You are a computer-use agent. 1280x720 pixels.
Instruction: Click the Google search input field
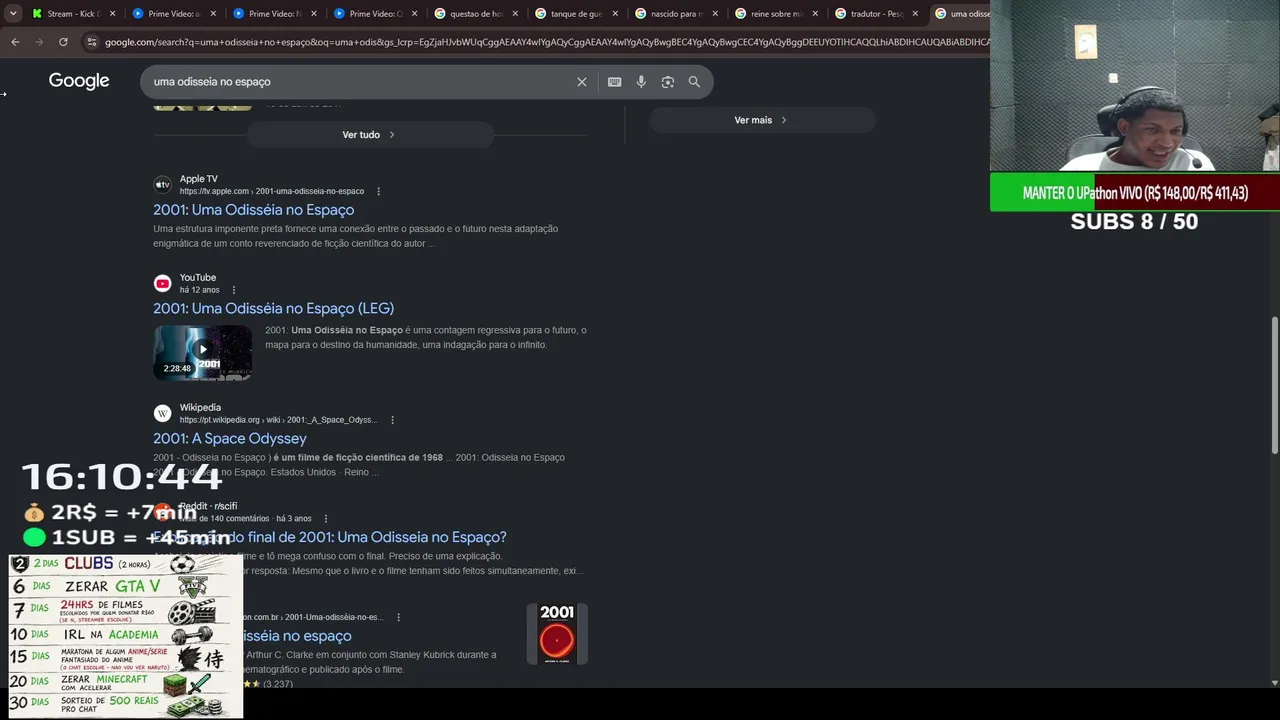tap(360, 82)
